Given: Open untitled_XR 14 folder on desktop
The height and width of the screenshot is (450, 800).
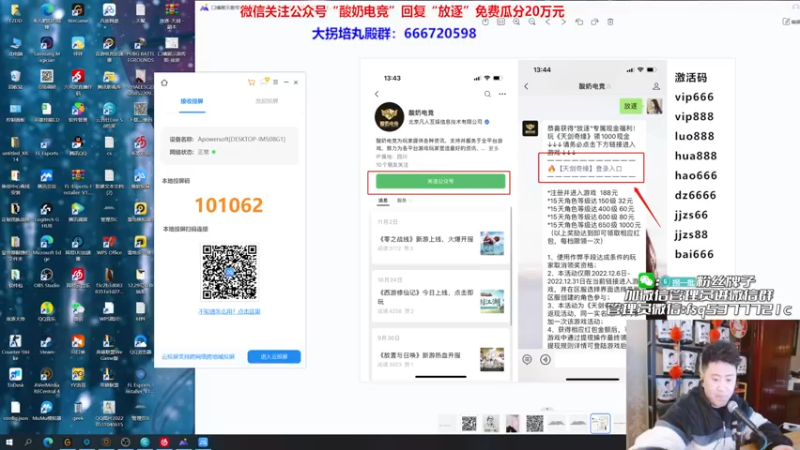Looking at the screenshot, I should (x=15, y=148).
